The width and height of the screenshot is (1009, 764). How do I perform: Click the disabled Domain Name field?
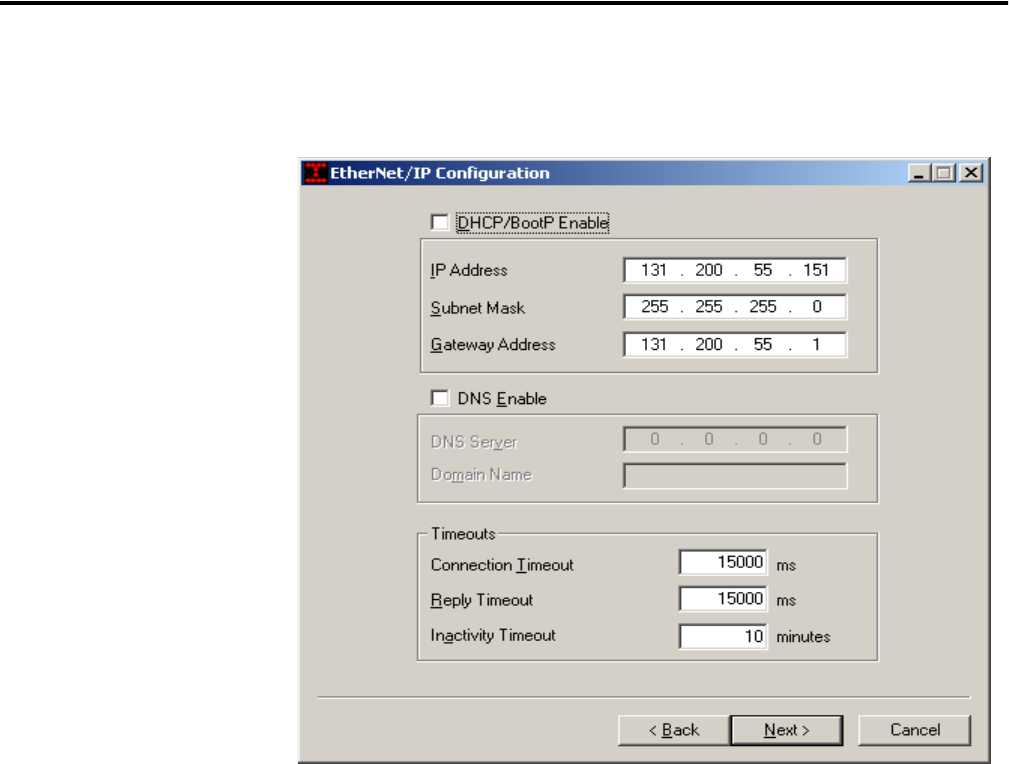point(735,476)
